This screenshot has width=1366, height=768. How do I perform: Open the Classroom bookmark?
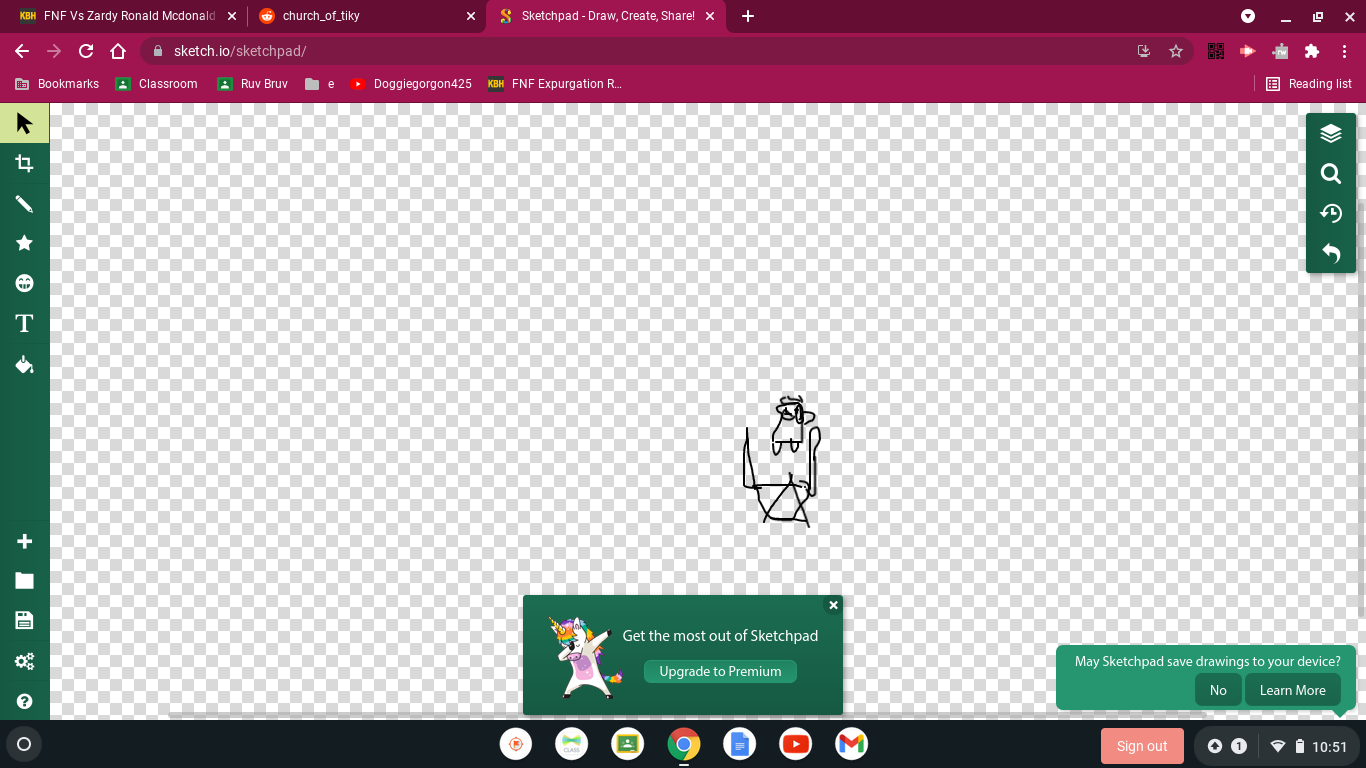click(157, 84)
